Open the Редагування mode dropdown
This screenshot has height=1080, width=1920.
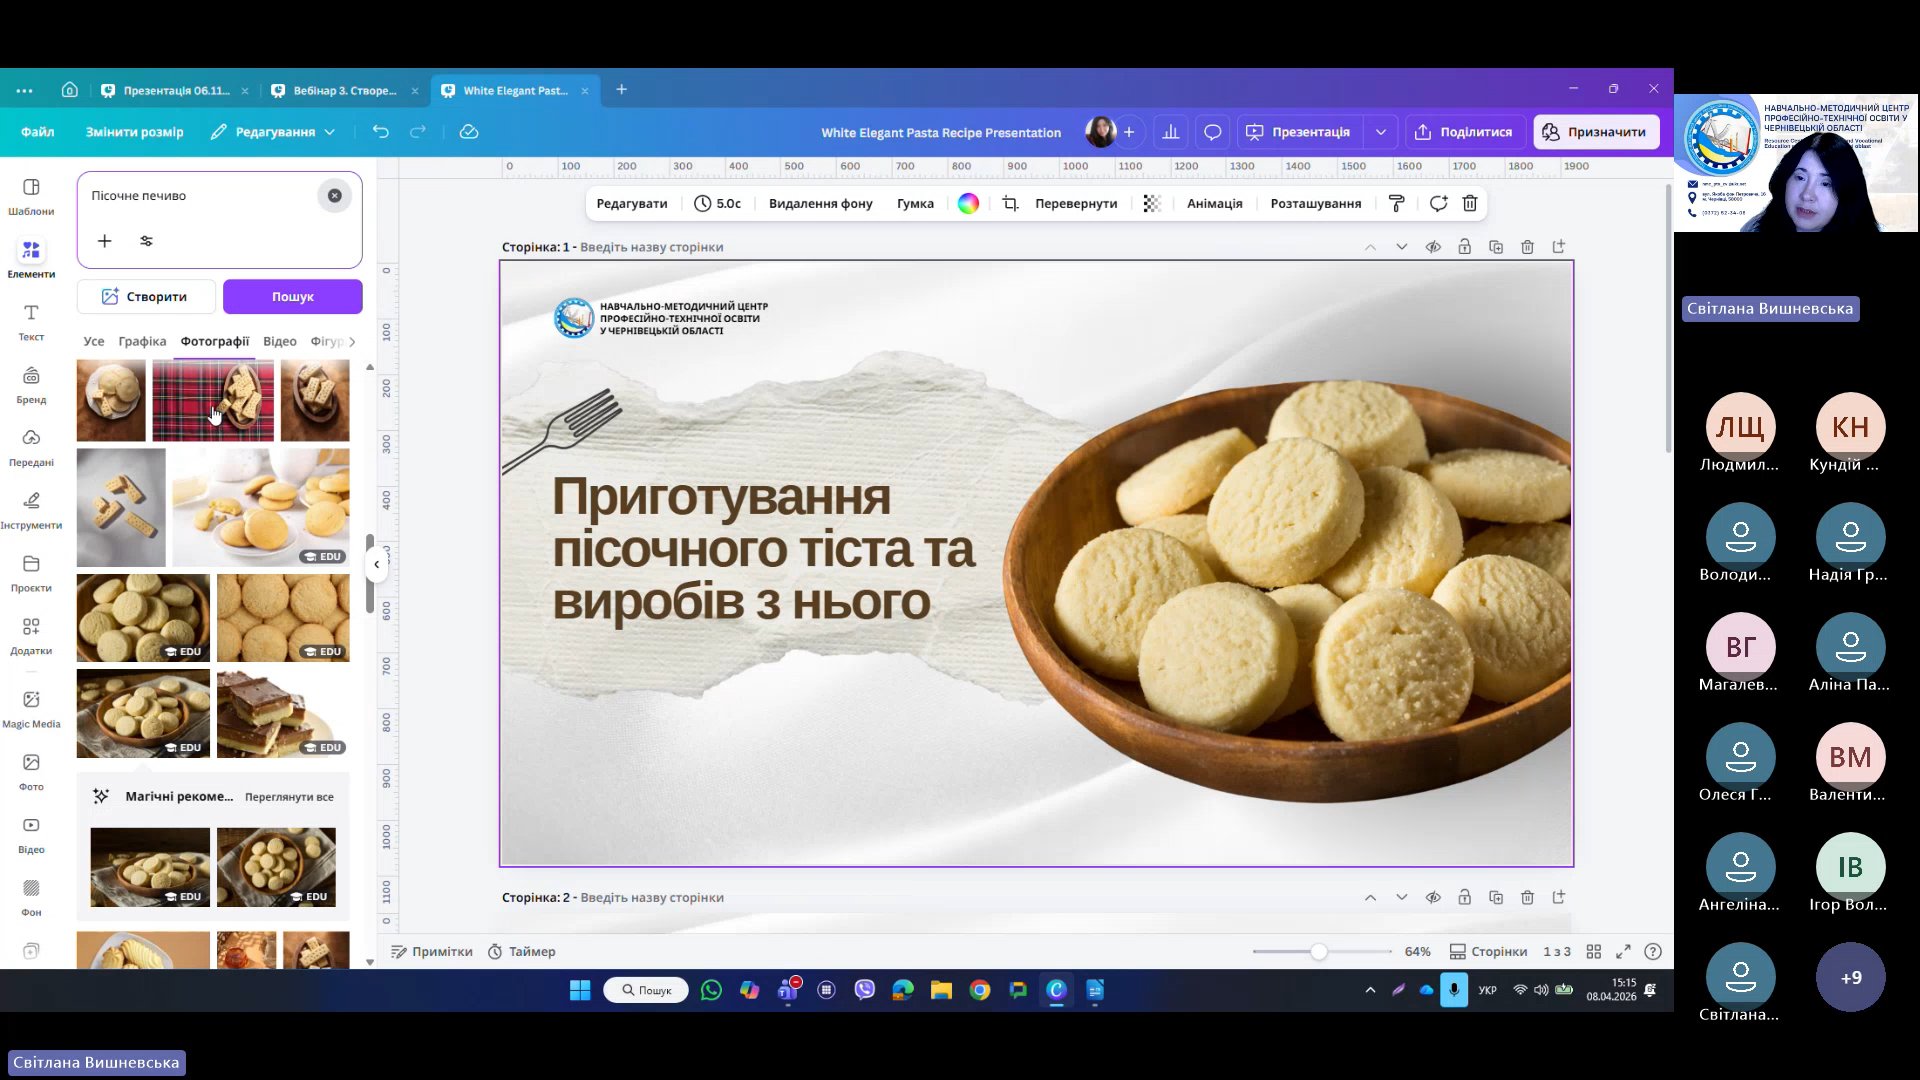click(x=273, y=132)
